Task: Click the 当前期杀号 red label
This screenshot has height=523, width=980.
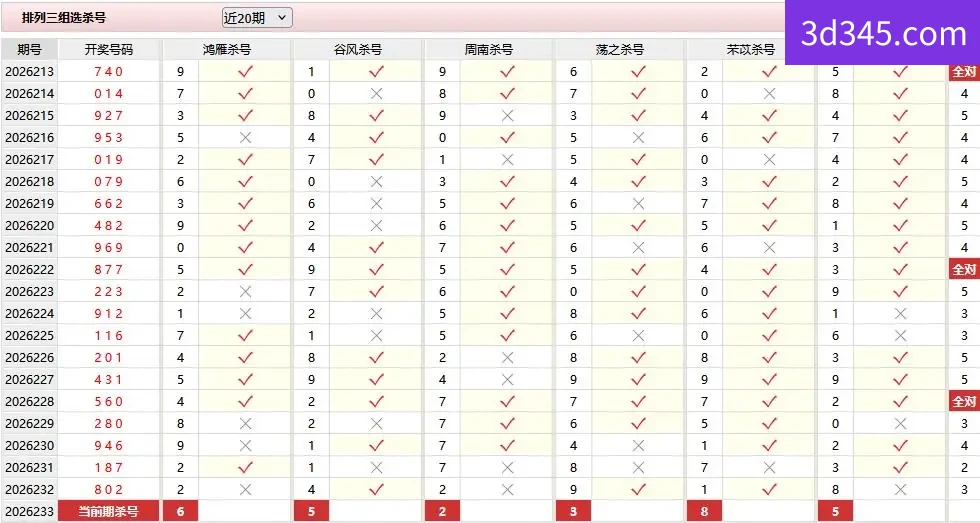Action: (109, 512)
